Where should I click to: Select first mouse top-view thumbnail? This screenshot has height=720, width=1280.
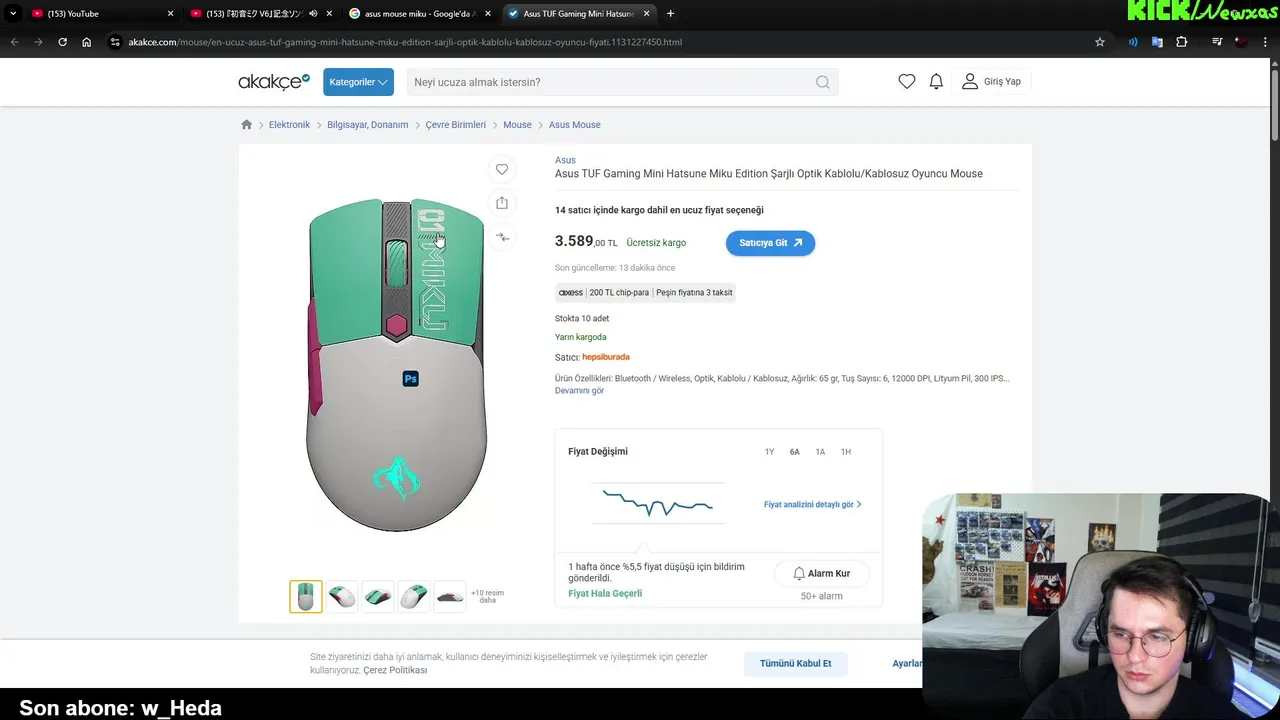click(306, 597)
